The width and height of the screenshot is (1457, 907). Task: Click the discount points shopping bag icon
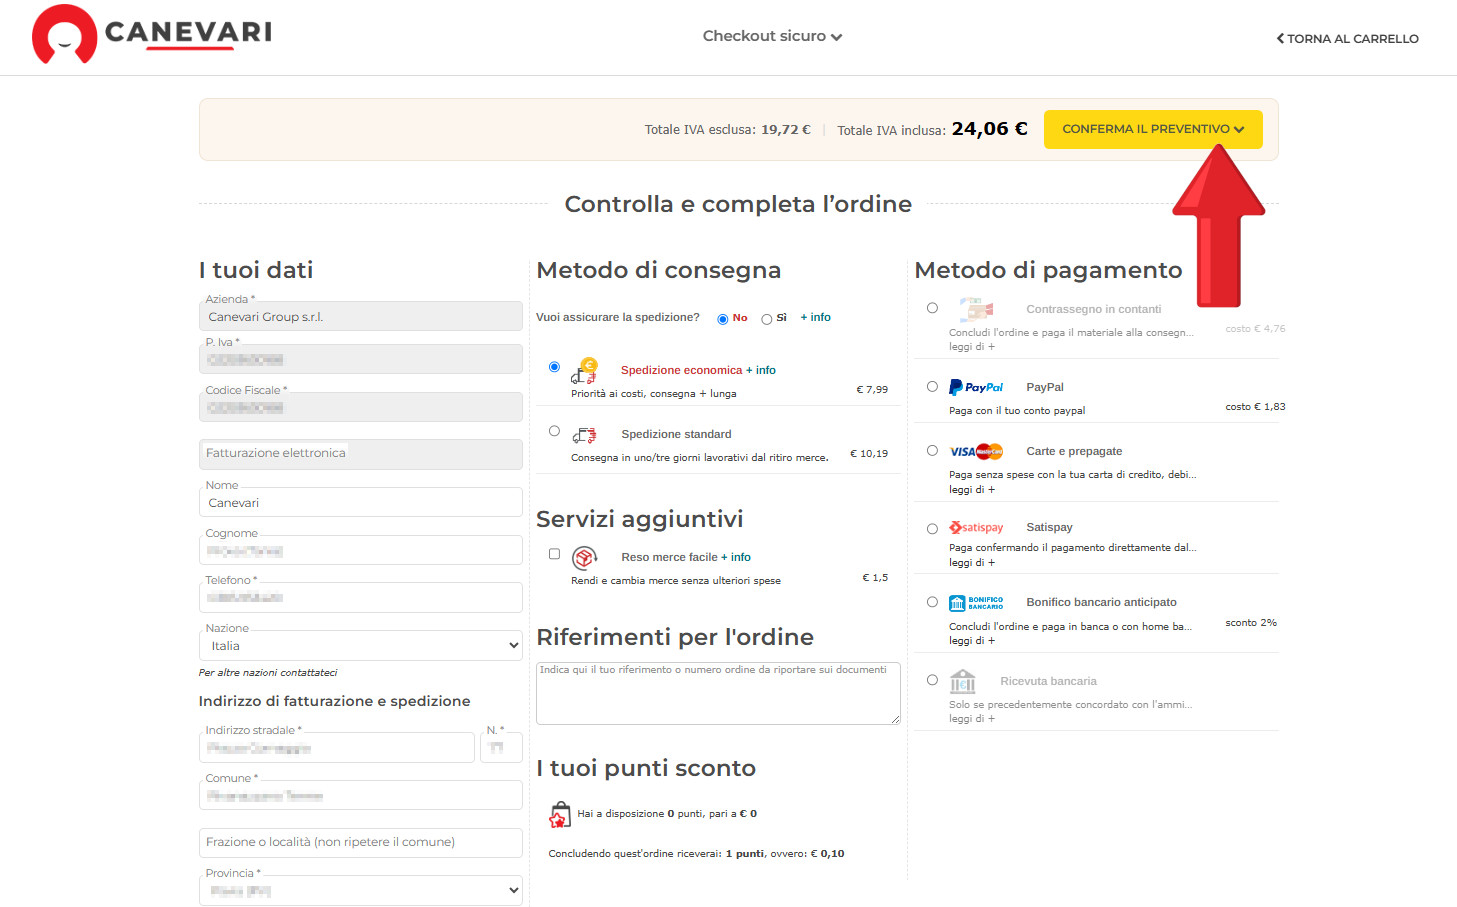click(559, 815)
